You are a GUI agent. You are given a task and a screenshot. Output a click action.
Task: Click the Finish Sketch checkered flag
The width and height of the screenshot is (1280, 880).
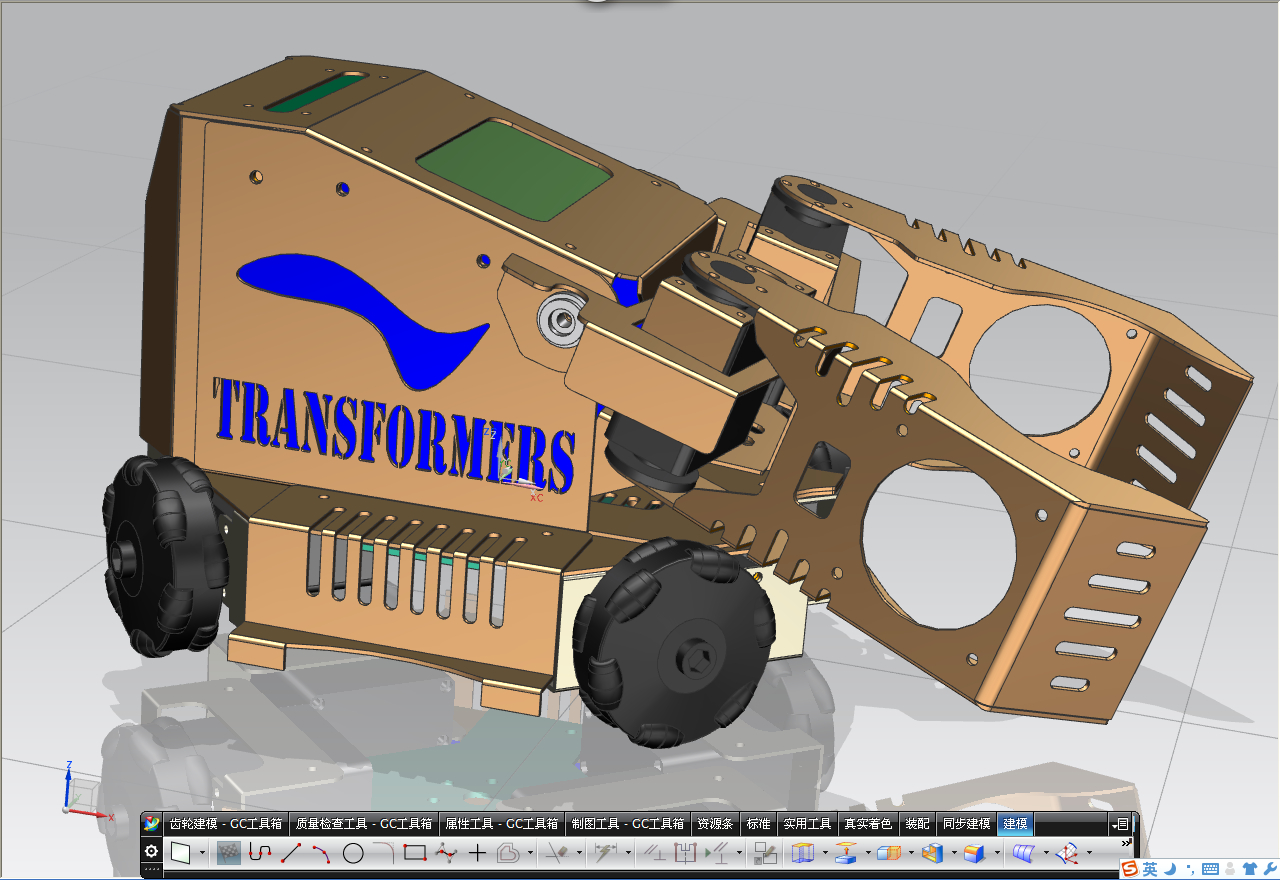[229, 853]
